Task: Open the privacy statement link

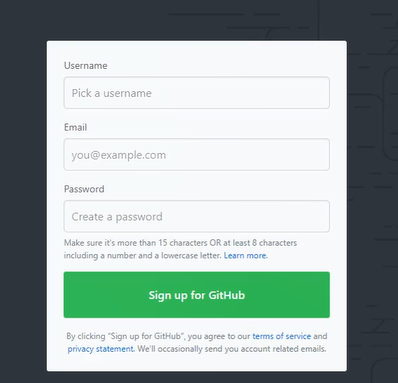Action: [101, 349]
